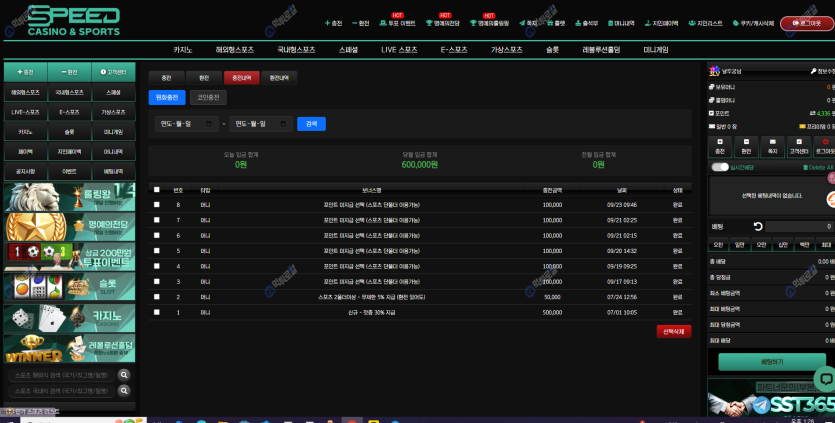Click the green 배팅하기 button
This screenshot has height=423, width=835.
tap(771, 361)
